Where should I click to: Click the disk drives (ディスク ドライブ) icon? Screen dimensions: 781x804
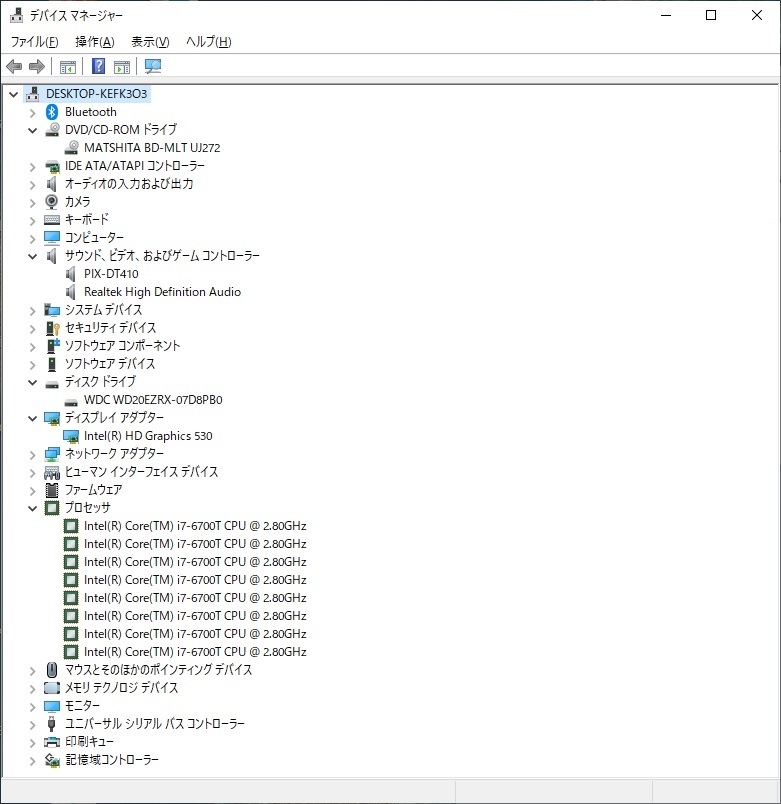coord(52,384)
